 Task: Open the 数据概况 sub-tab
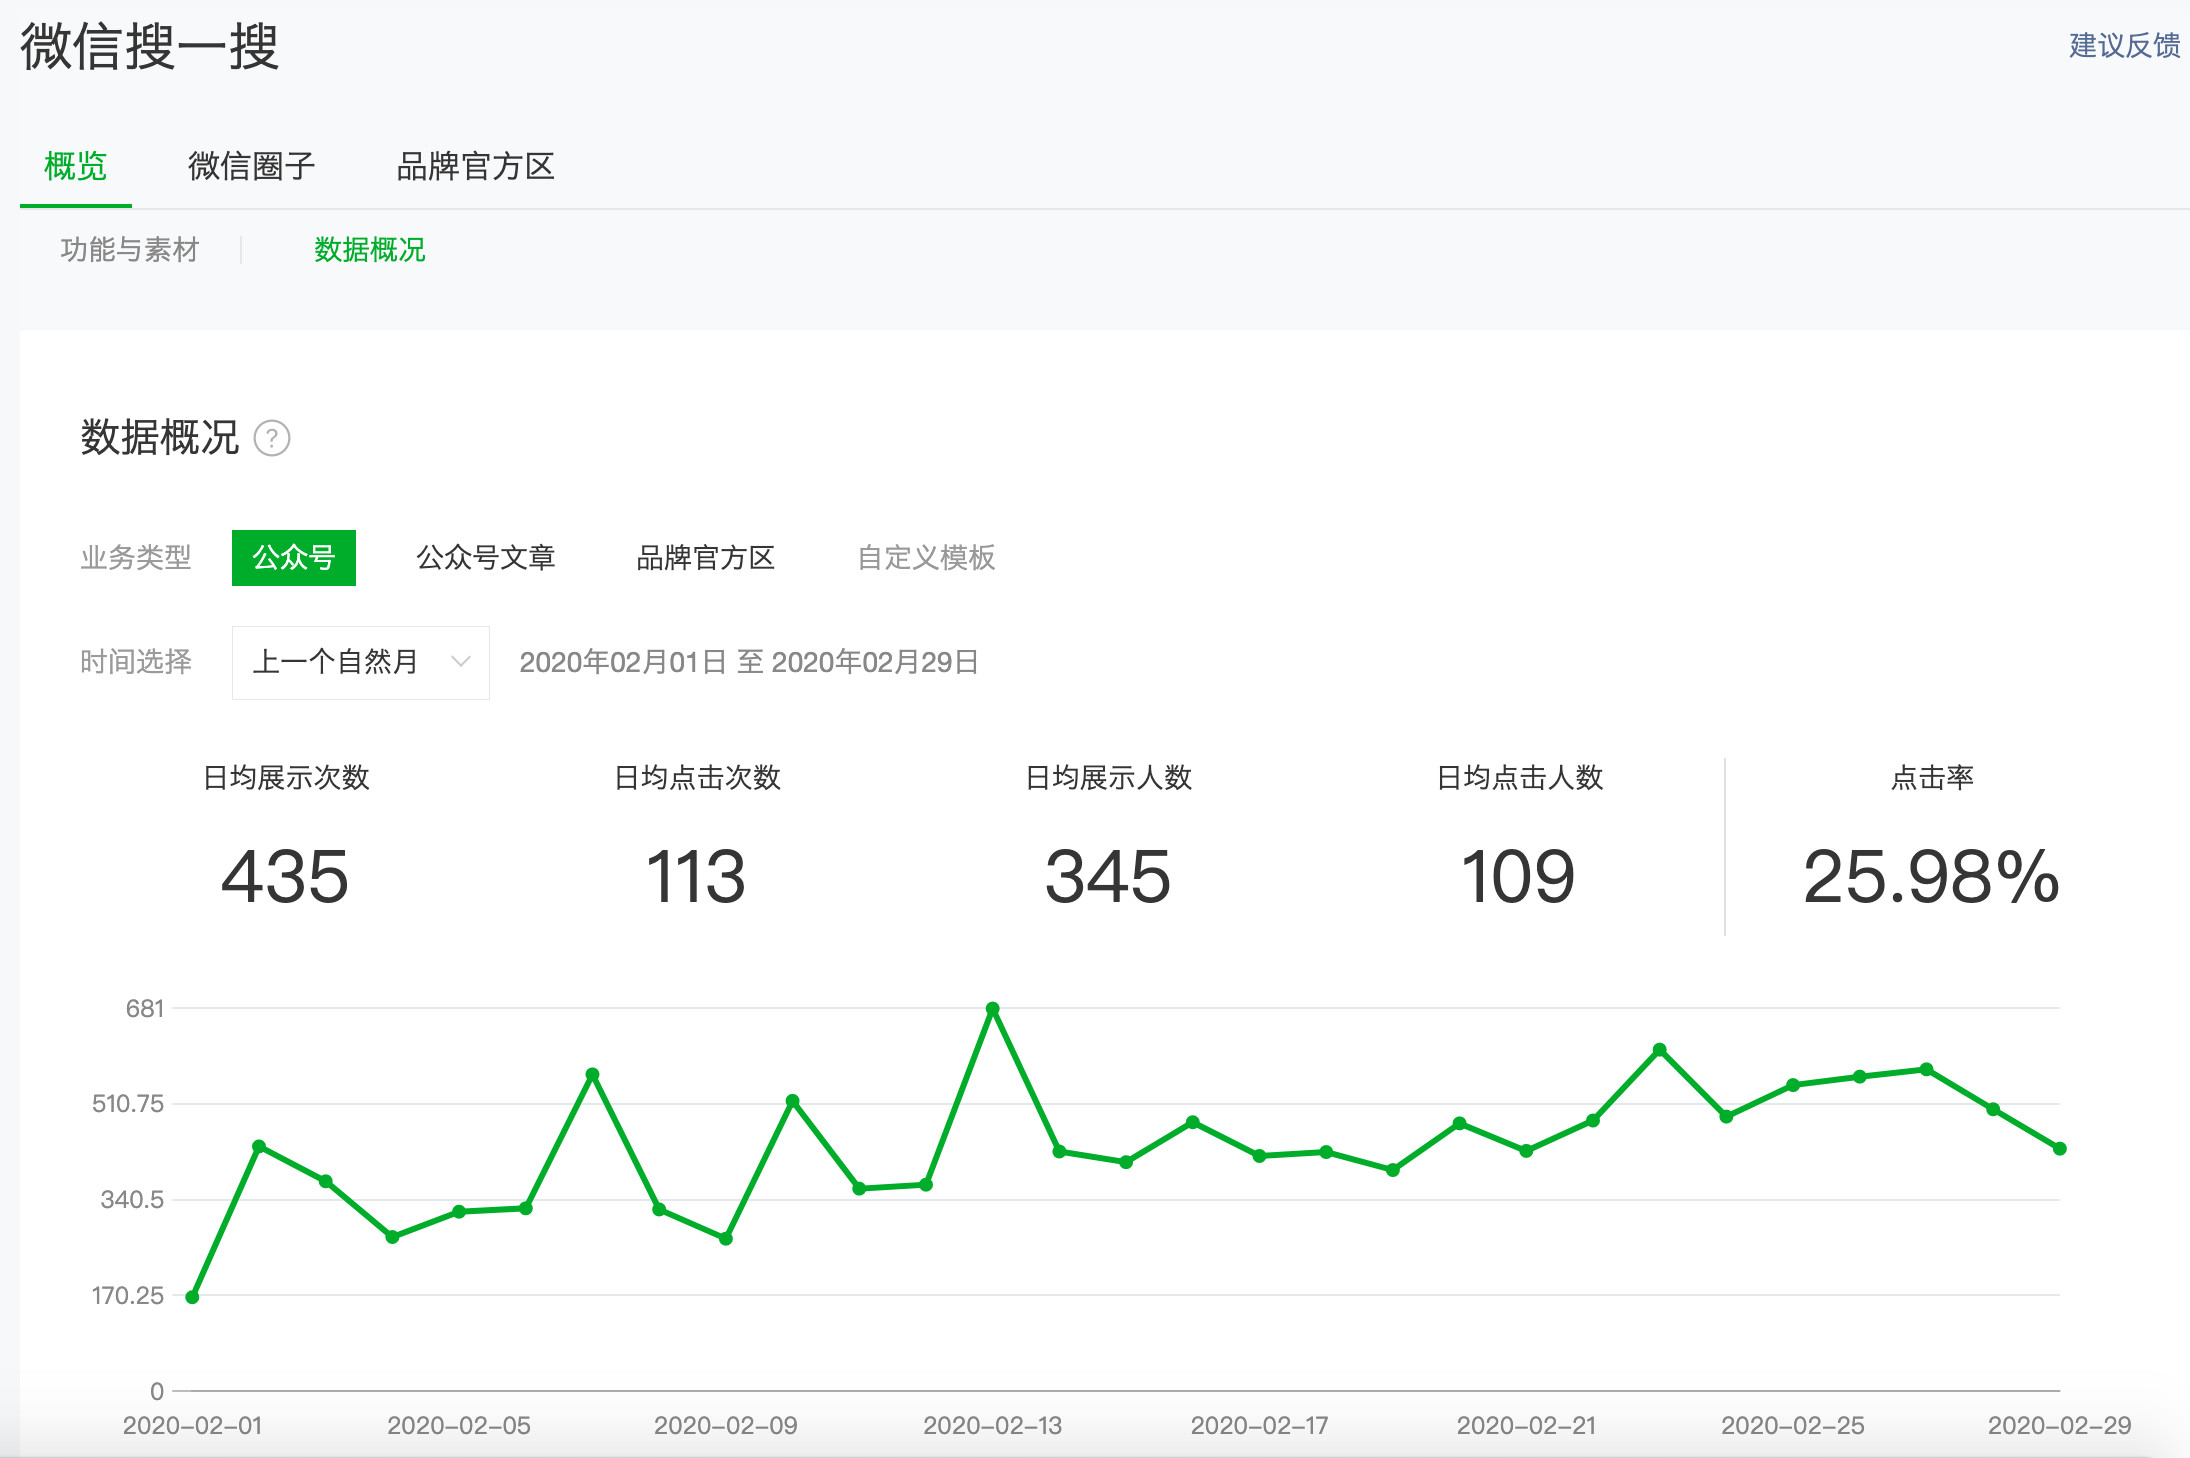[370, 249]
